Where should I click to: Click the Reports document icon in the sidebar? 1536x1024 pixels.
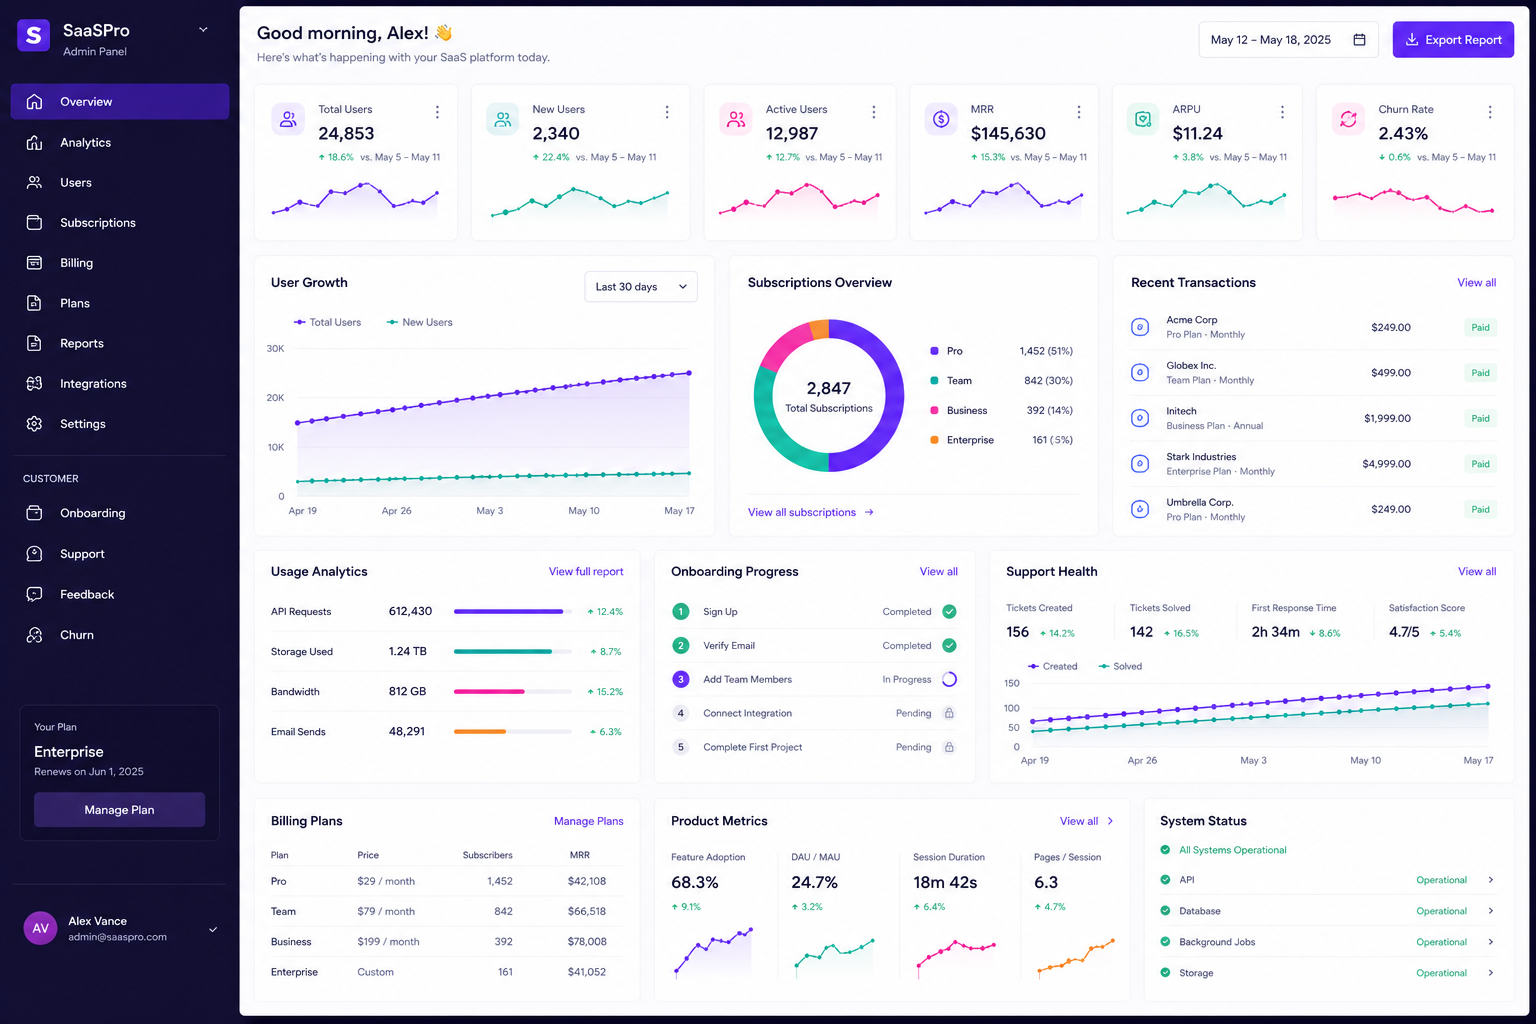click(34, 343)
